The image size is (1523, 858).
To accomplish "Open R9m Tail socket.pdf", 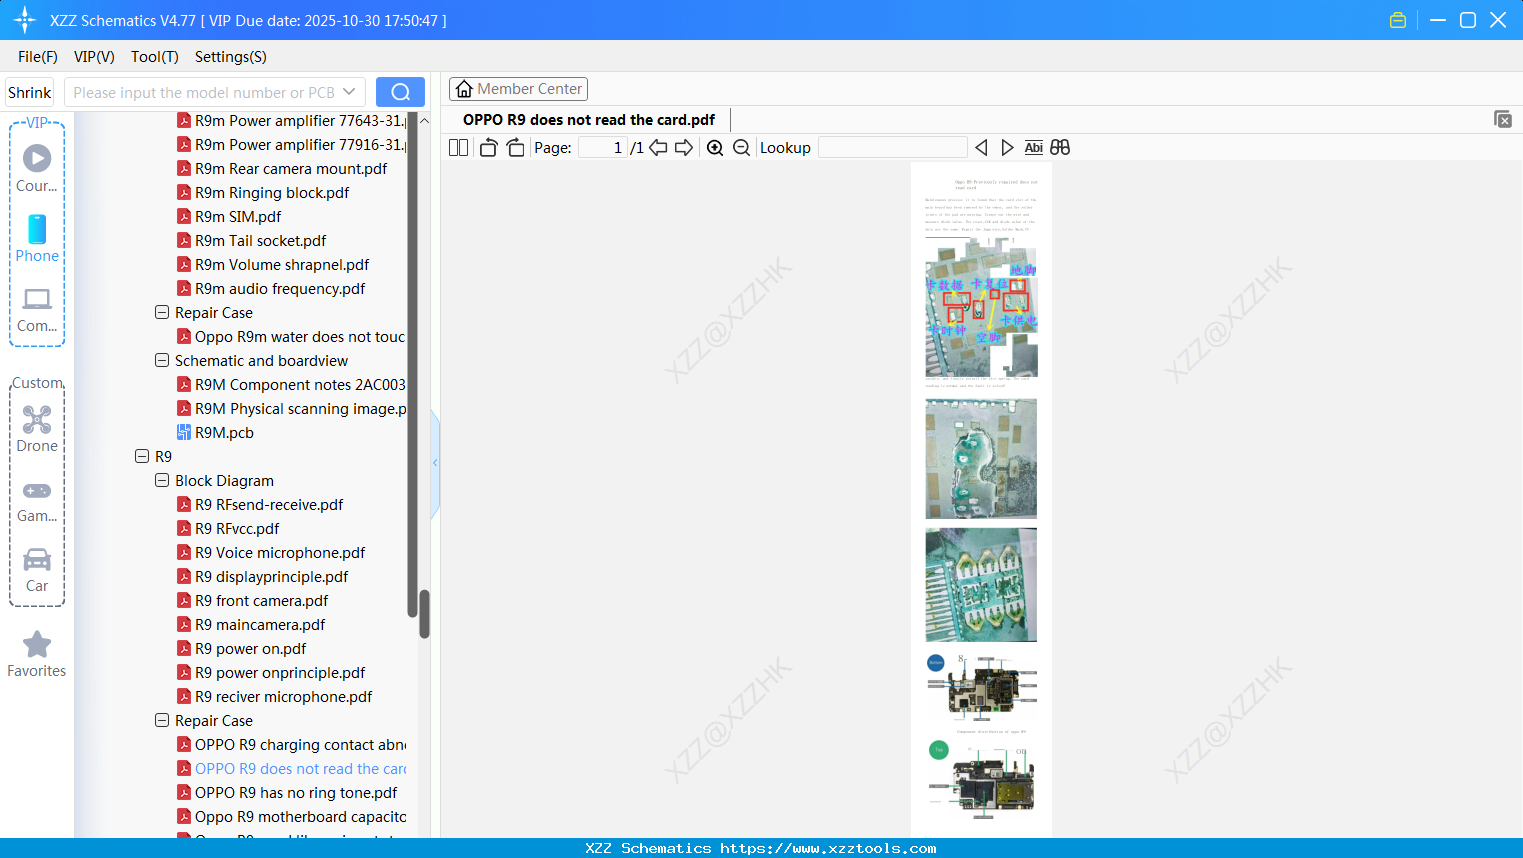I will pos(251,241).
